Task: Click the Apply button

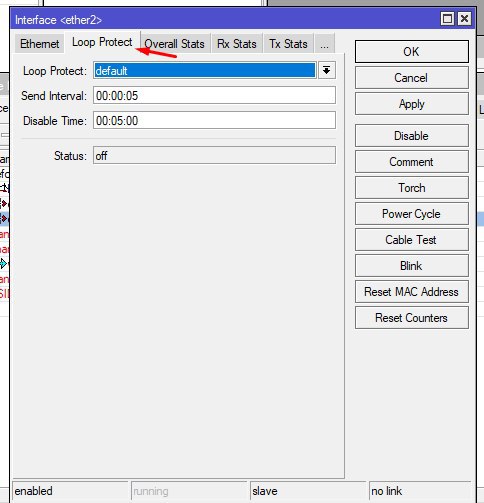Action: (412, 104)
